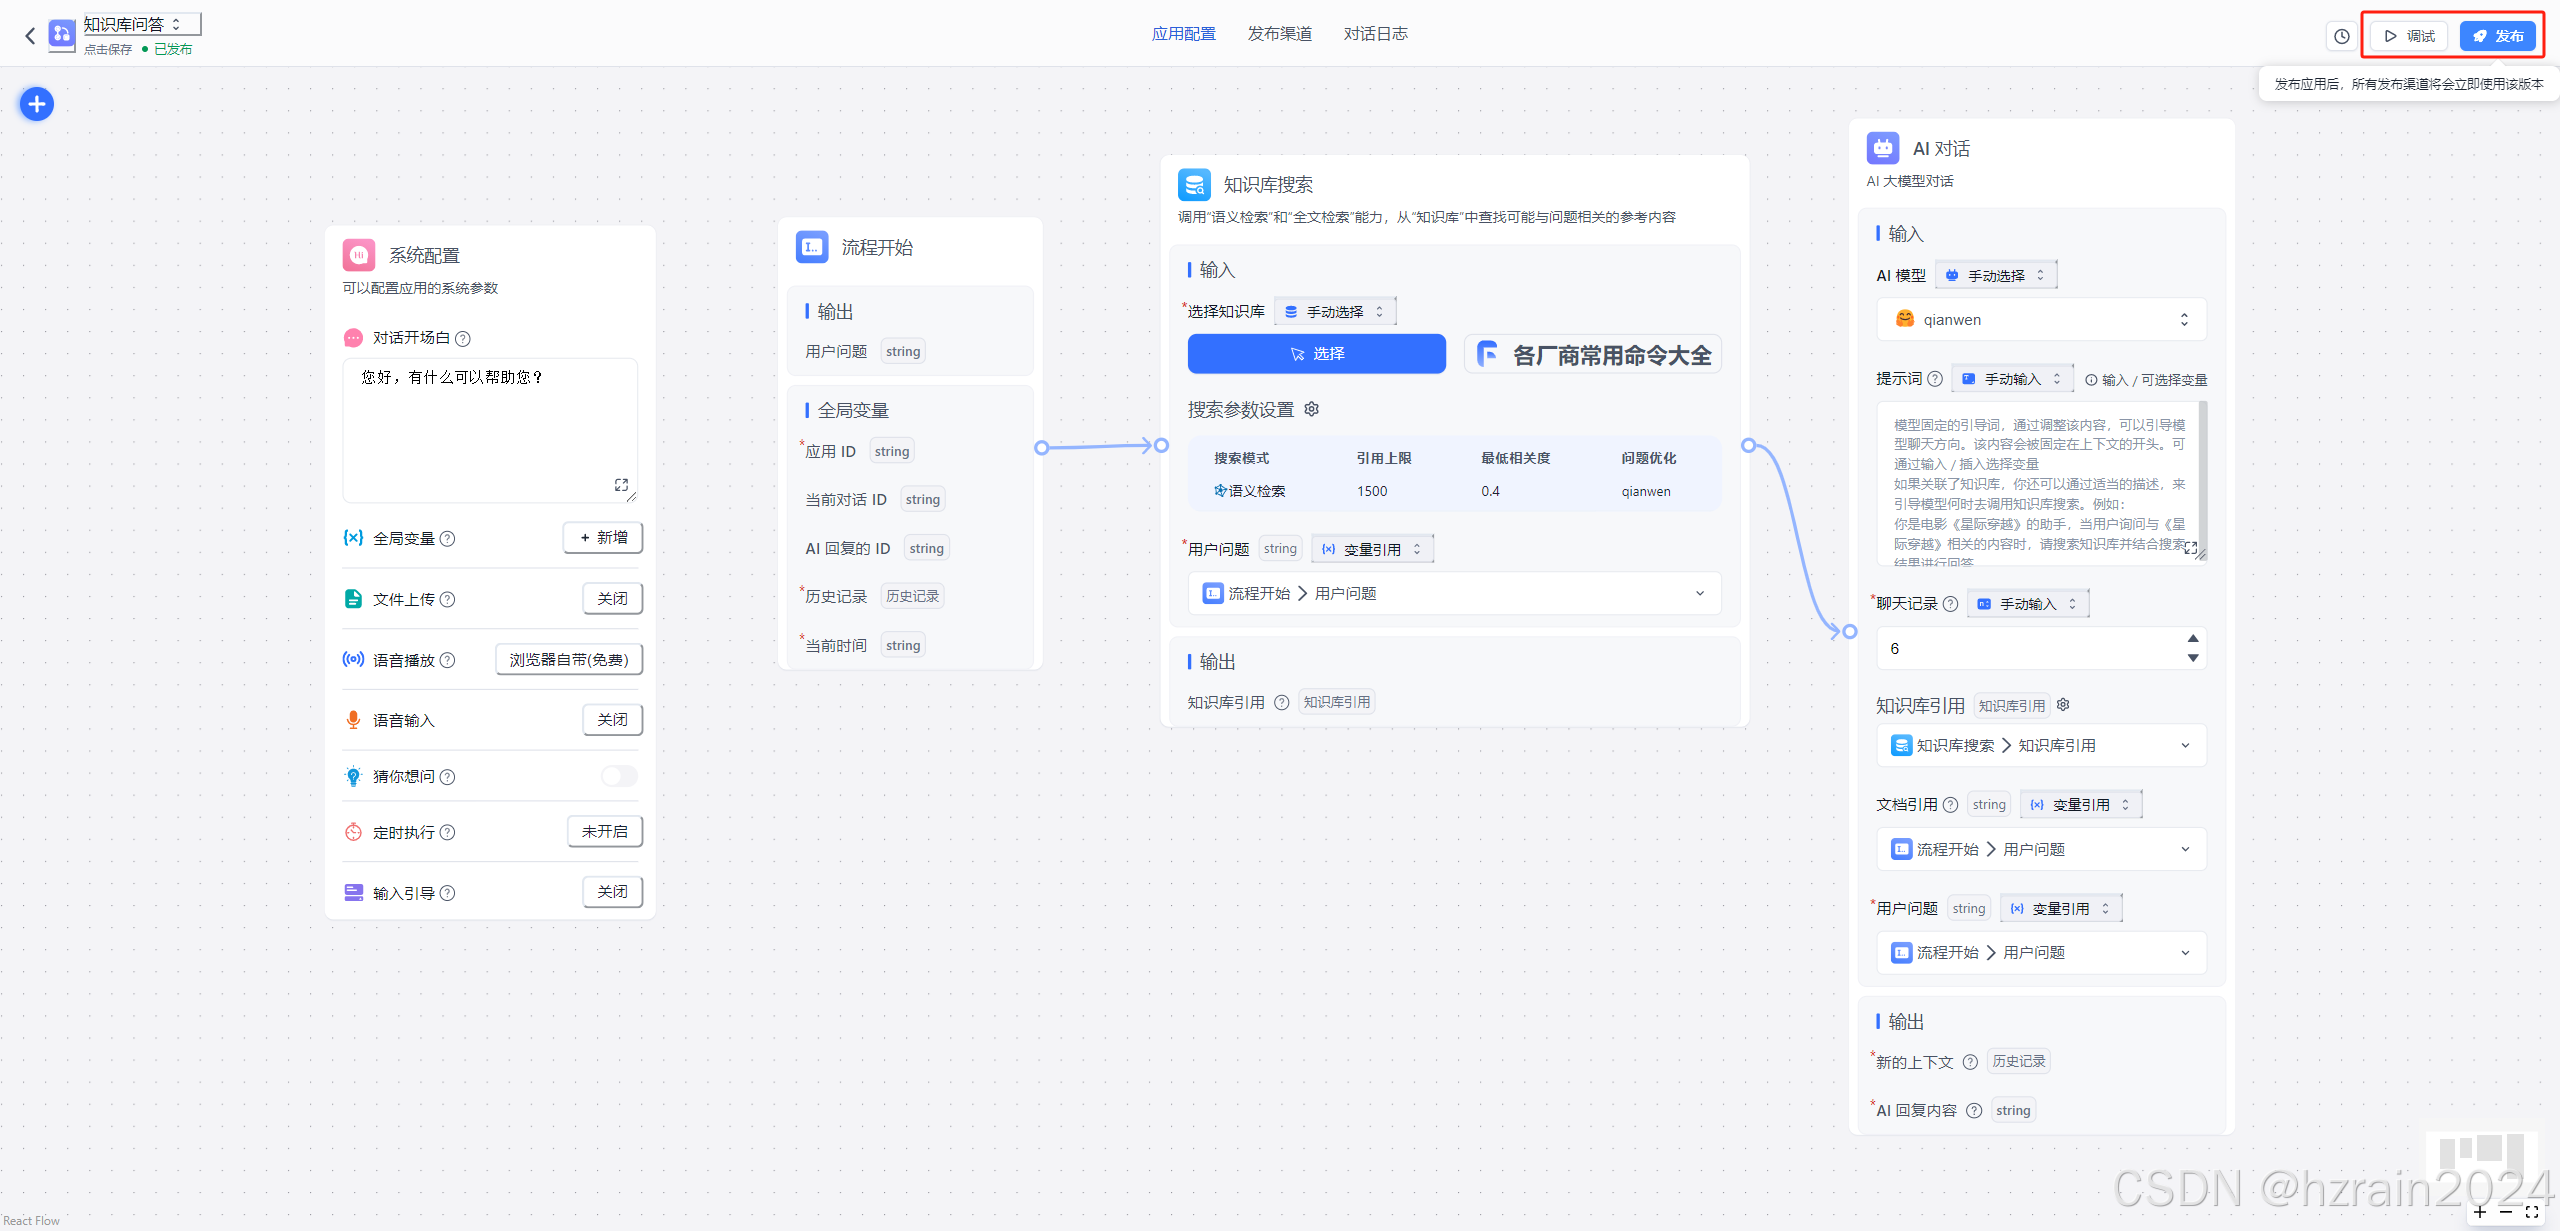Click the 系统配置 node icon

[359, 255]
